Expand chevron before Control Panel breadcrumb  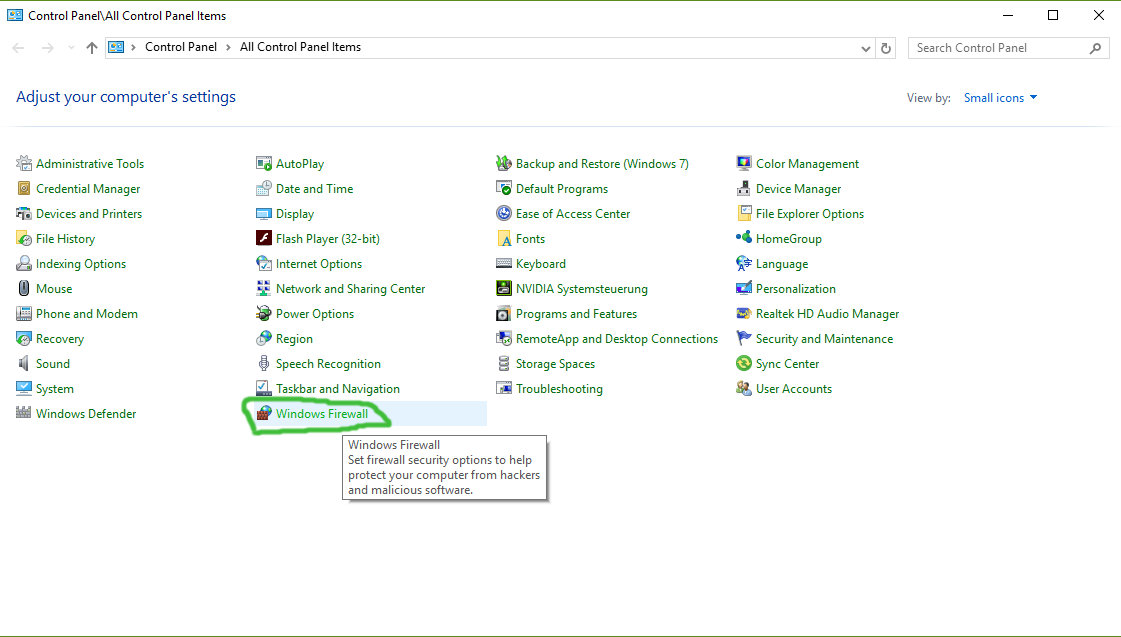133,47
